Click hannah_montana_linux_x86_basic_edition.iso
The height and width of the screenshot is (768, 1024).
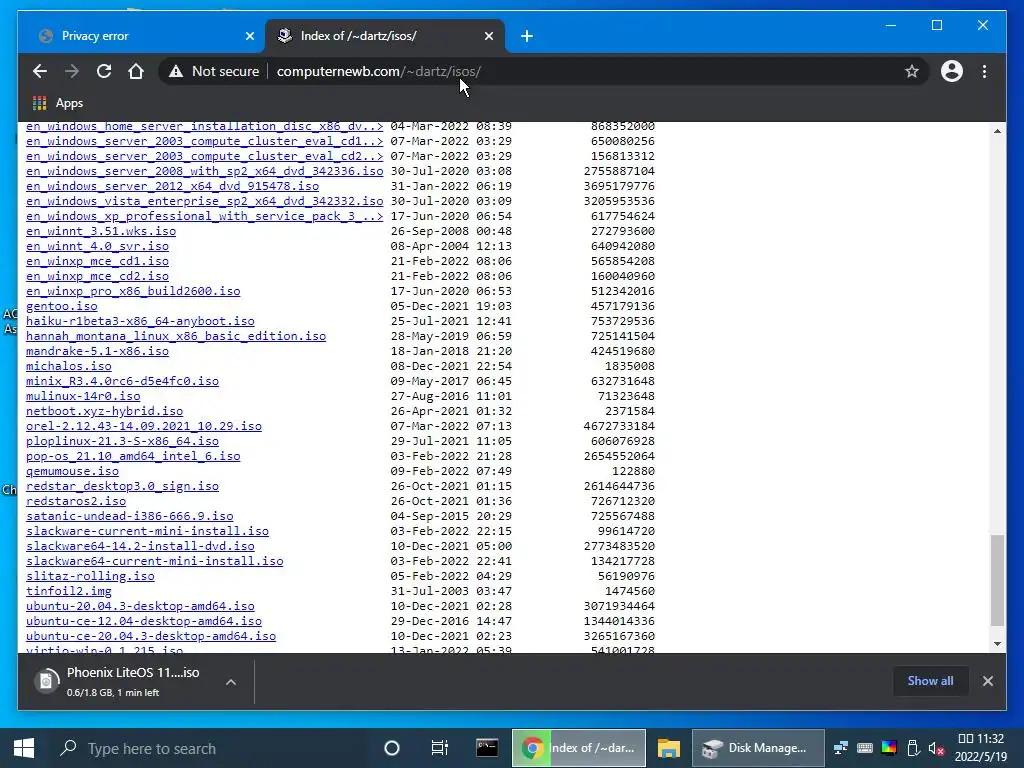(x=176, y=336)
